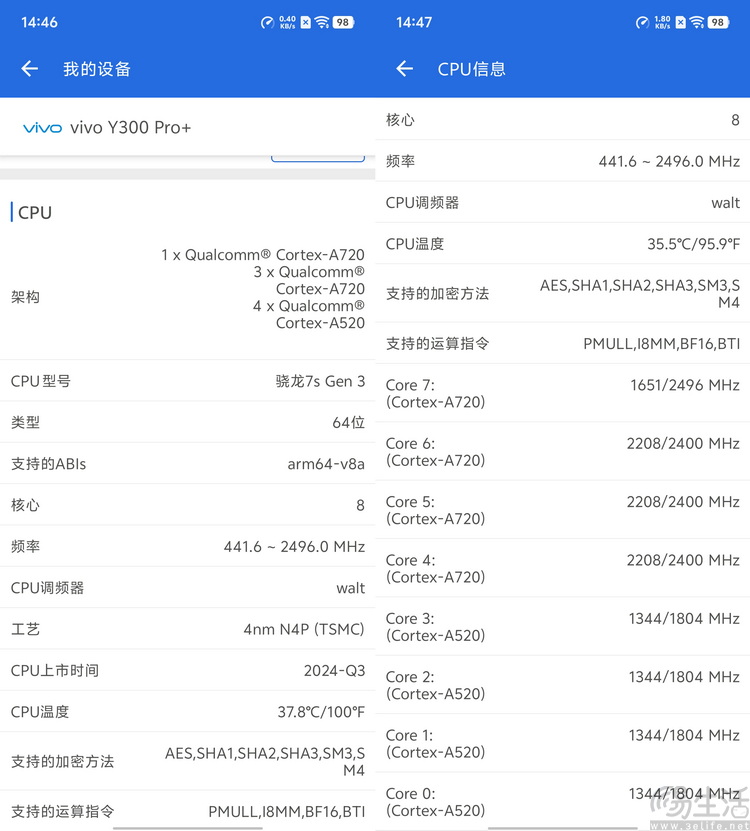Tap the Core 1: (Cortex-A520) label

pyautogui.click(x=436, y=744)
